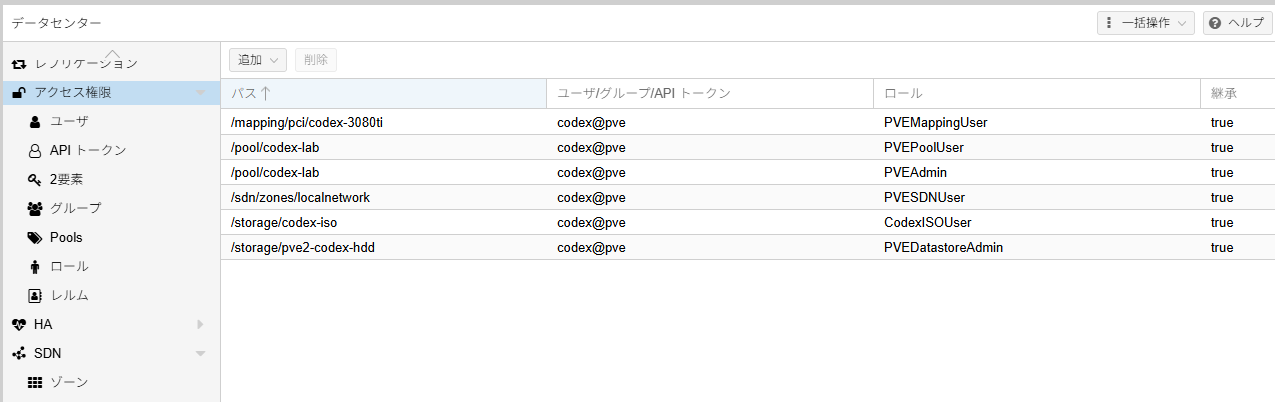Sort by ユーザ/グループ/API トークン column header
Screen dimensions: 1275x402
[x=710, y=93]
